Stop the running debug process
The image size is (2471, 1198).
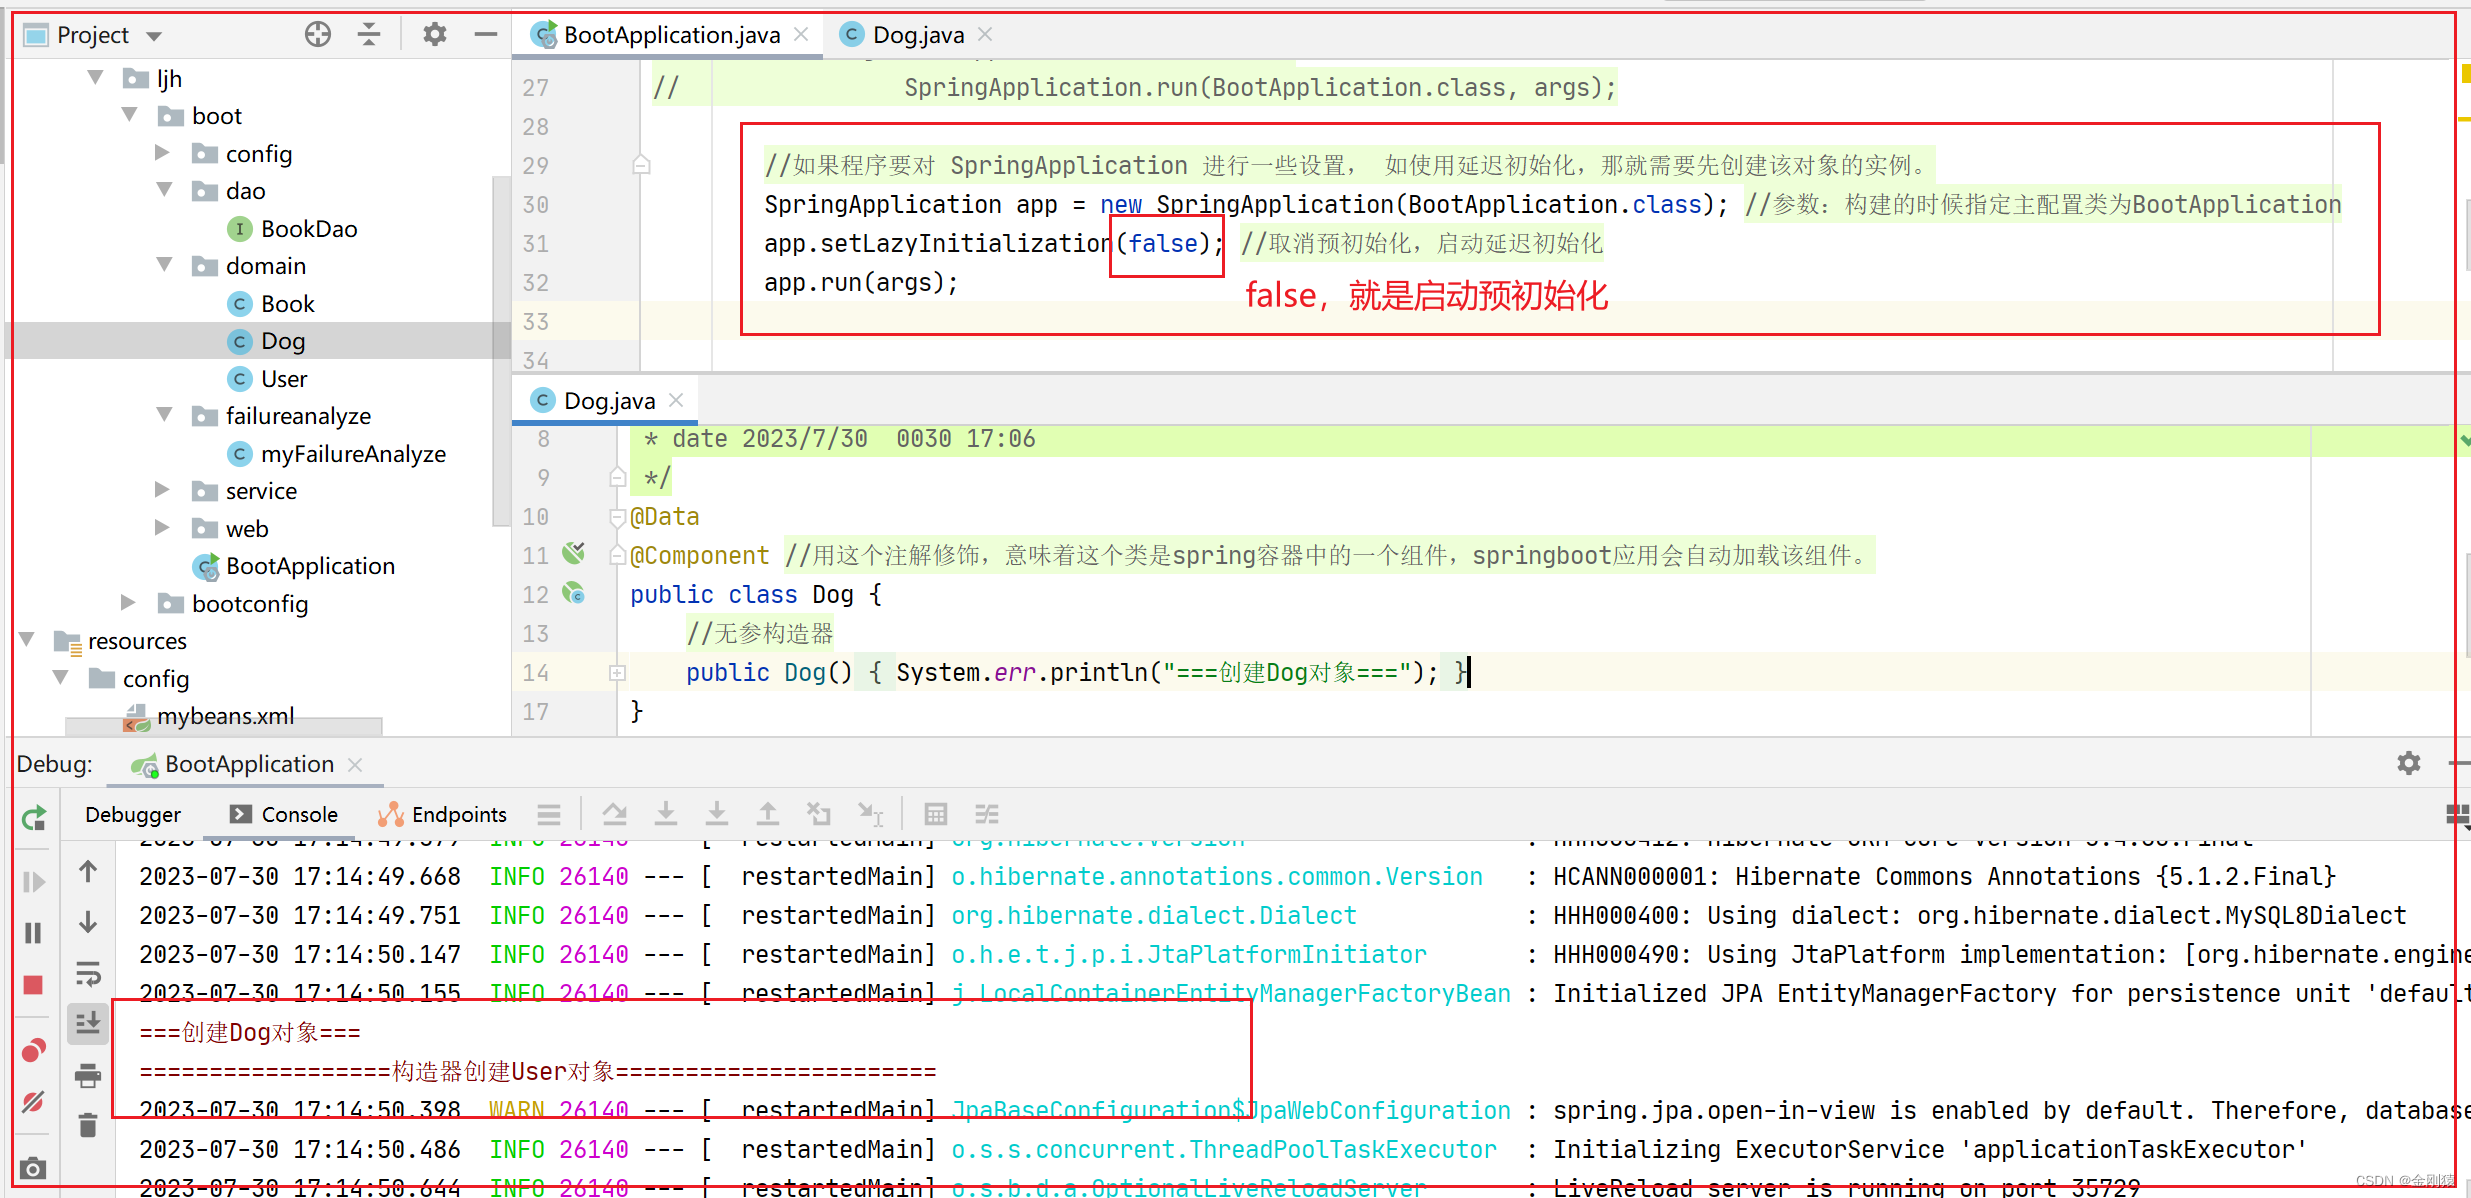33,985
